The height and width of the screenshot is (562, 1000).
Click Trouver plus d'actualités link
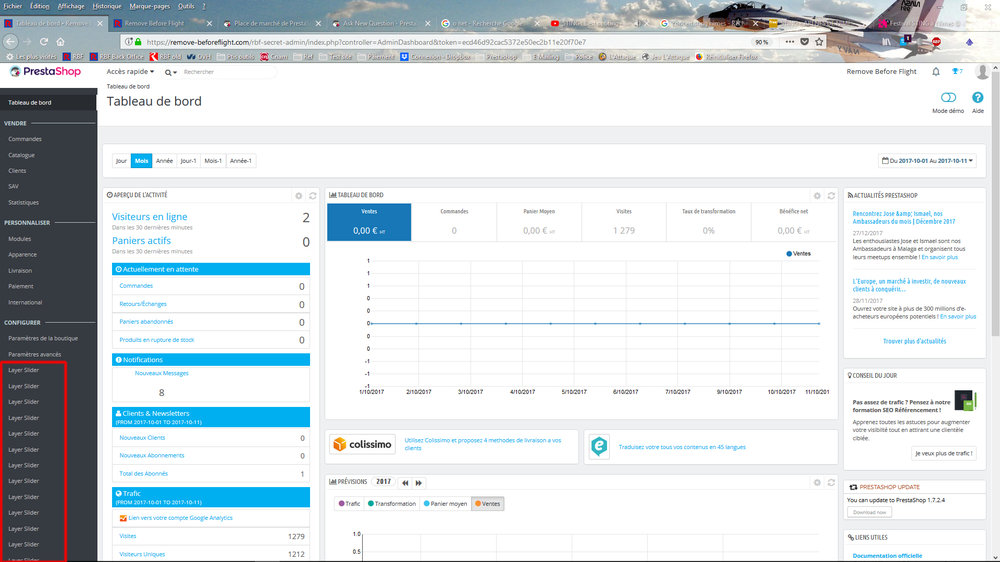916,341
